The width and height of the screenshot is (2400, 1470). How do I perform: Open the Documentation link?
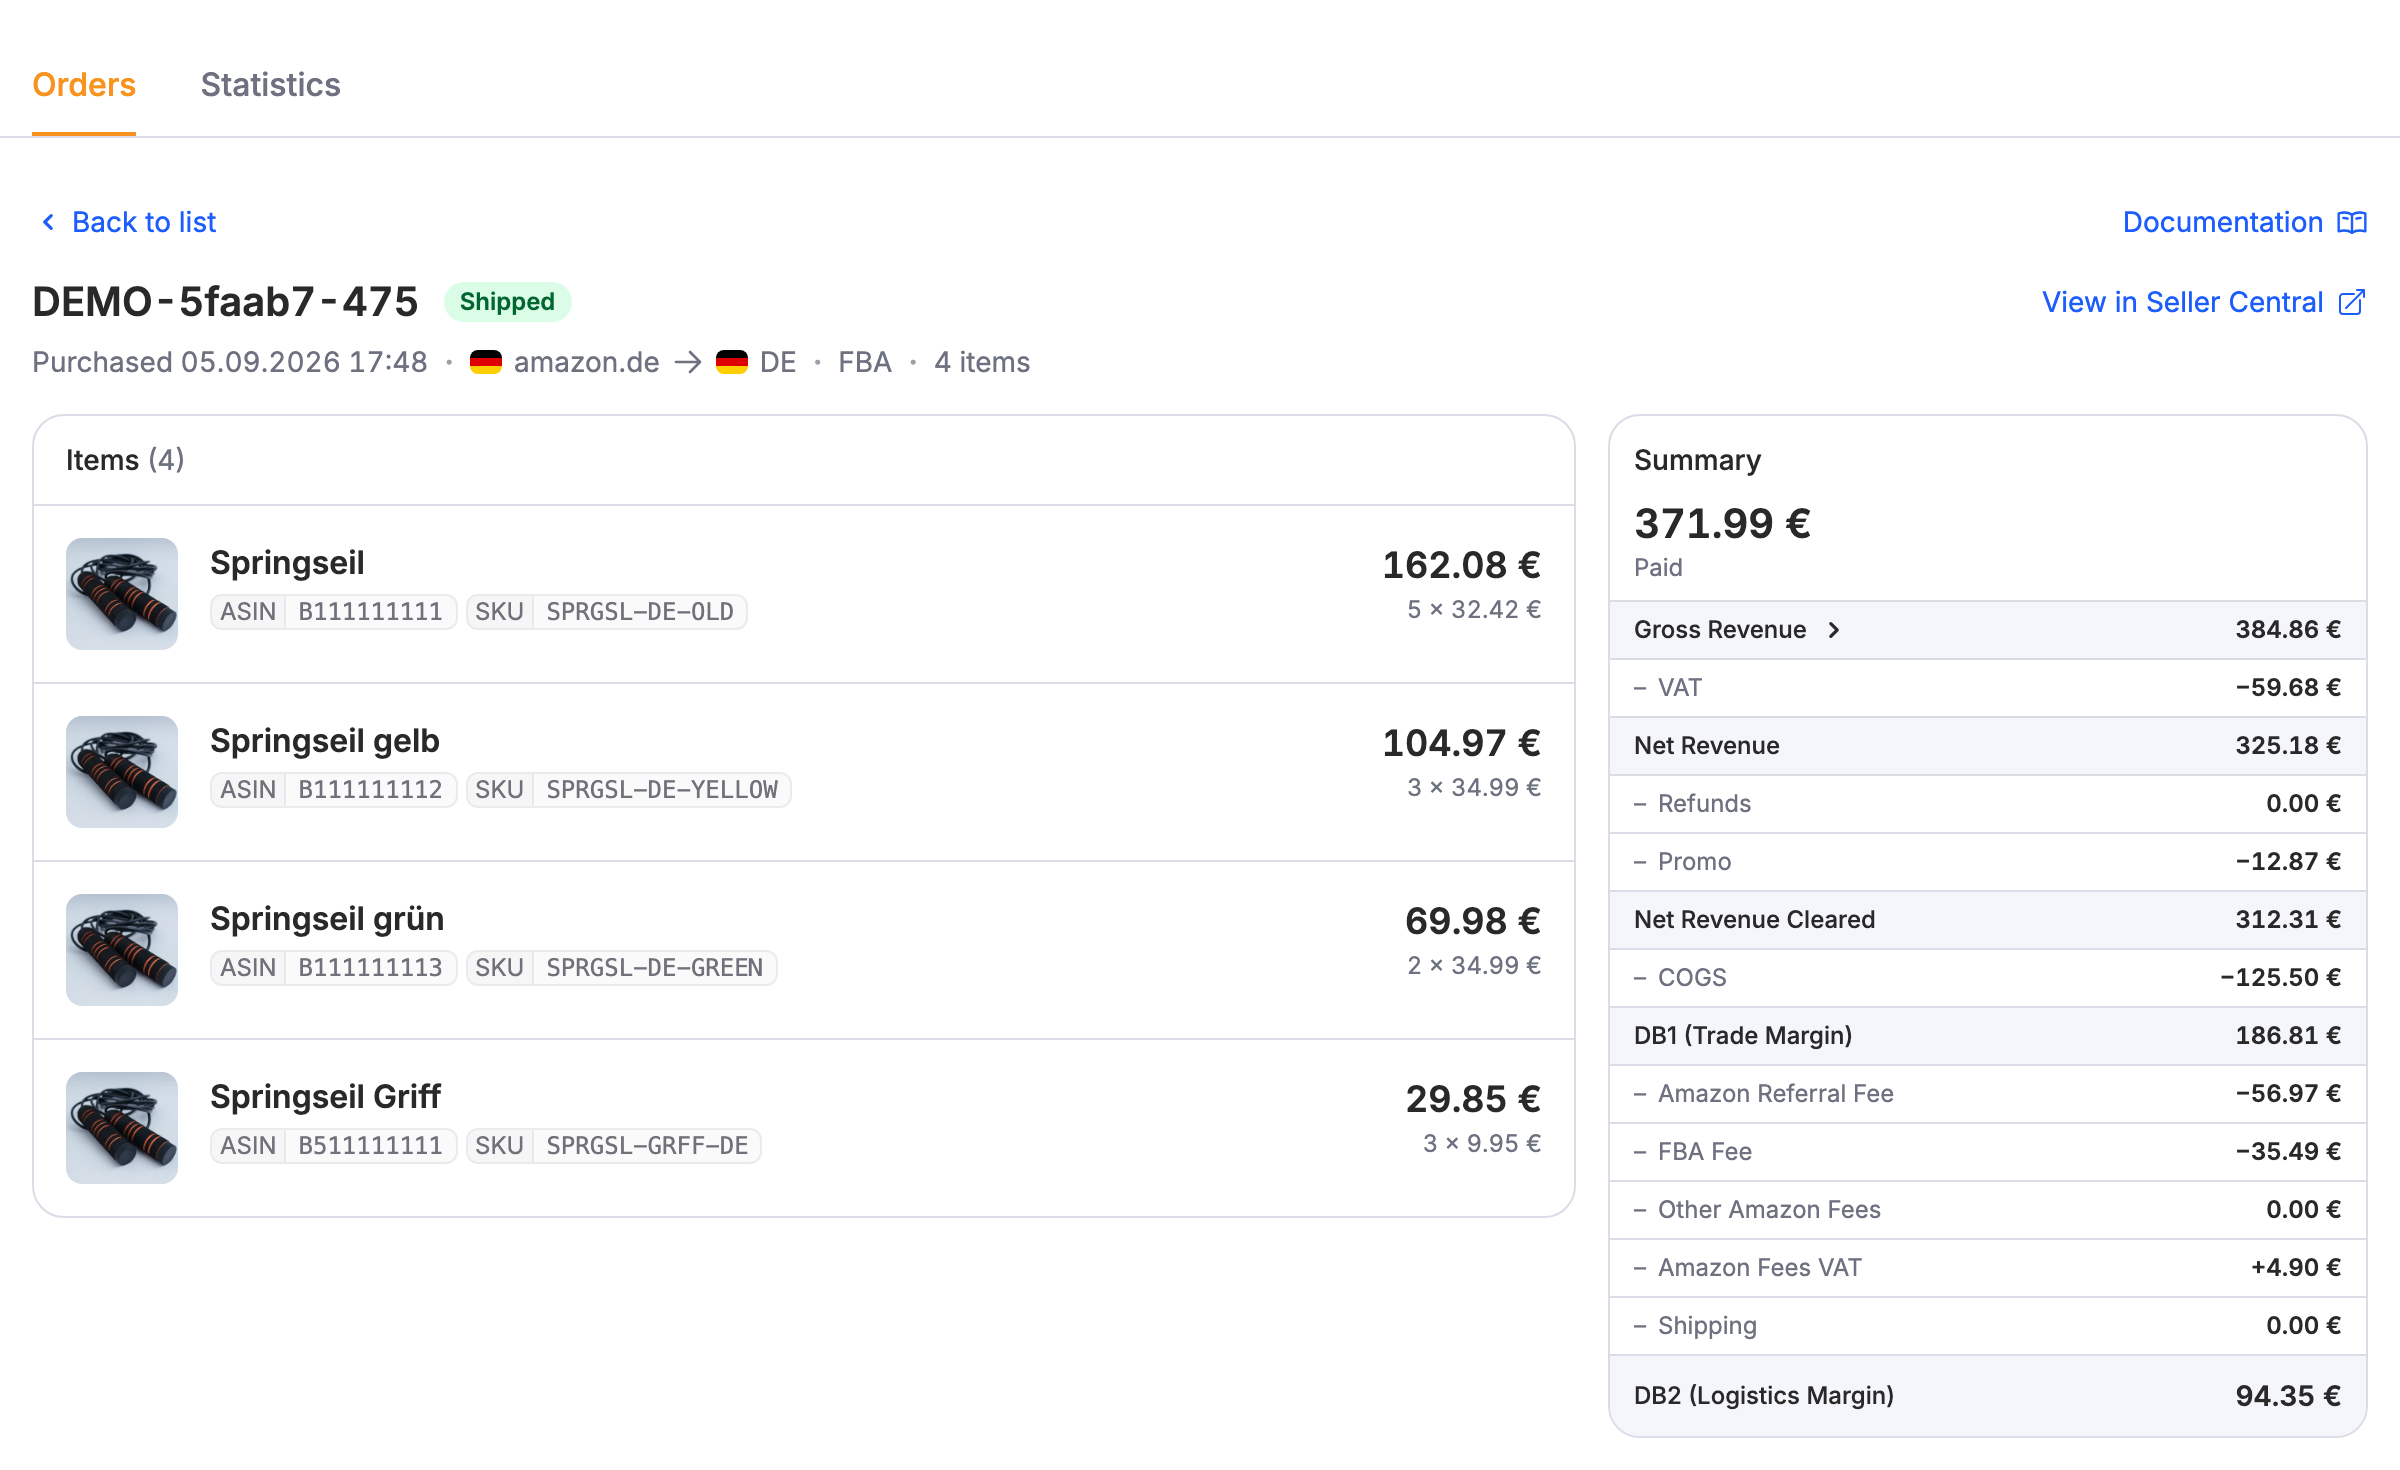pyautogui.click(x=2244, y=222)
